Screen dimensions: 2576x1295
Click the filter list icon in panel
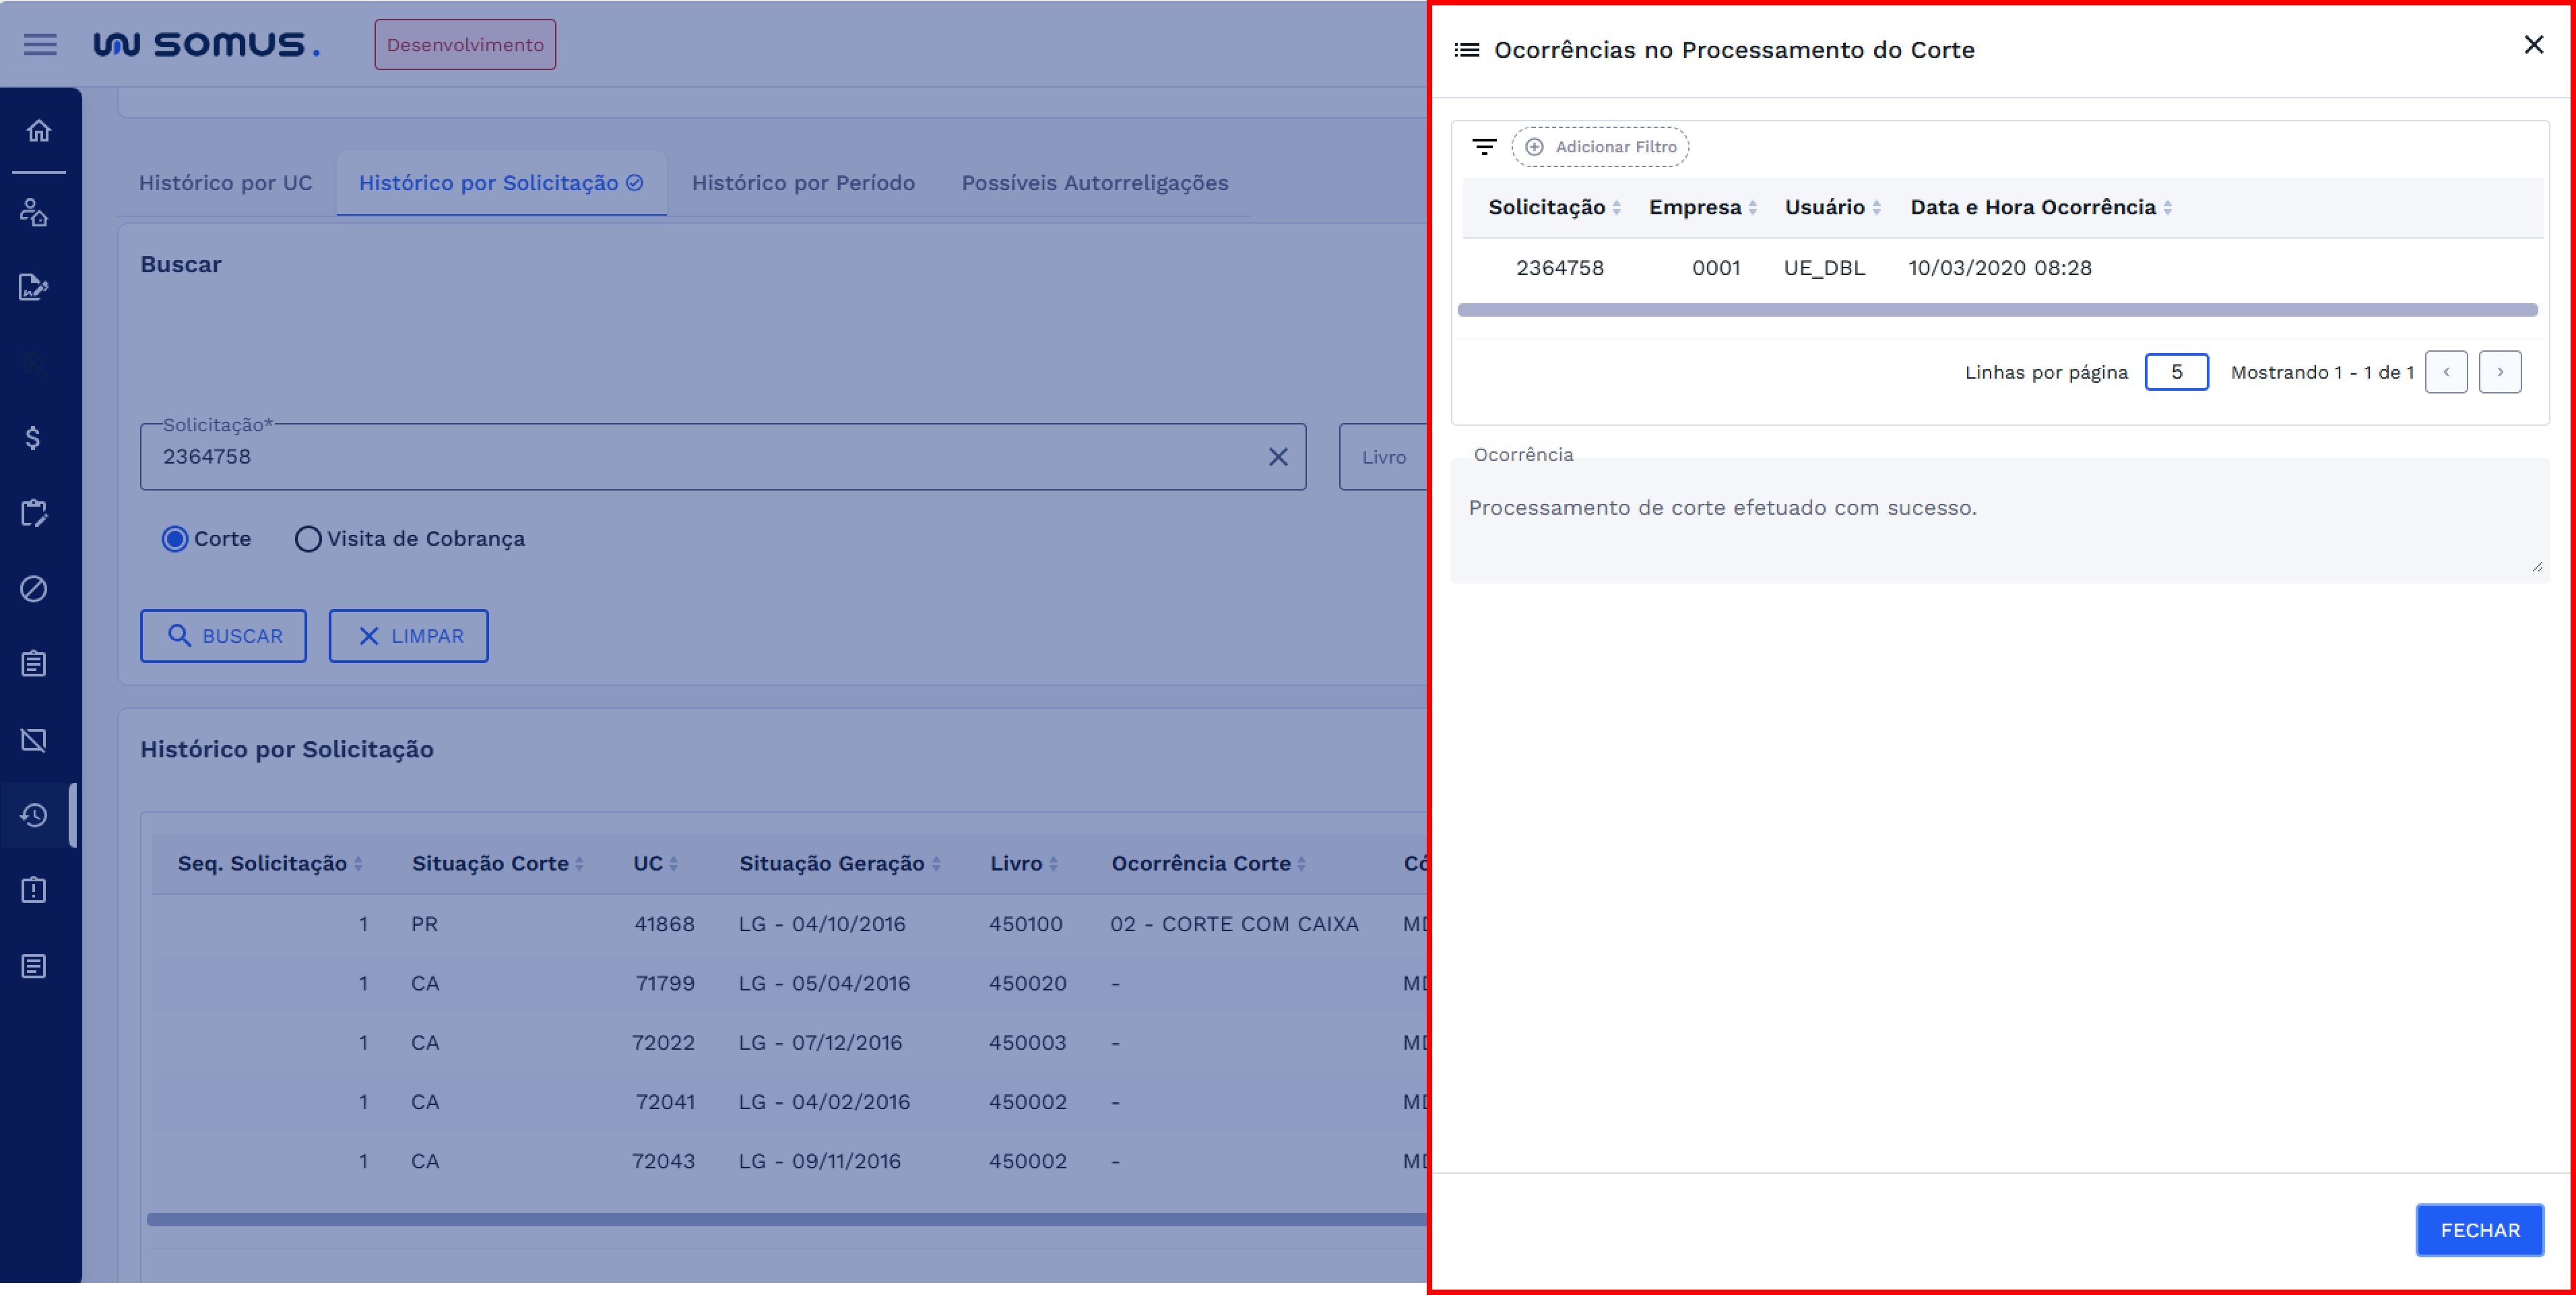(1484, 147)
